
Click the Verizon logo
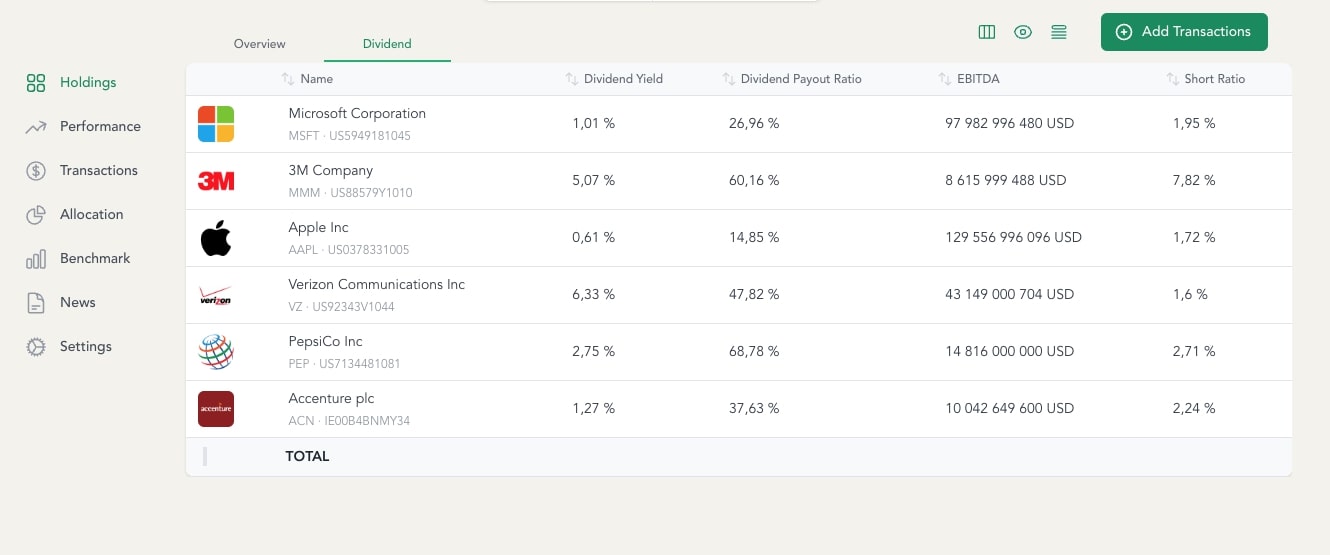tap(216, 295)
